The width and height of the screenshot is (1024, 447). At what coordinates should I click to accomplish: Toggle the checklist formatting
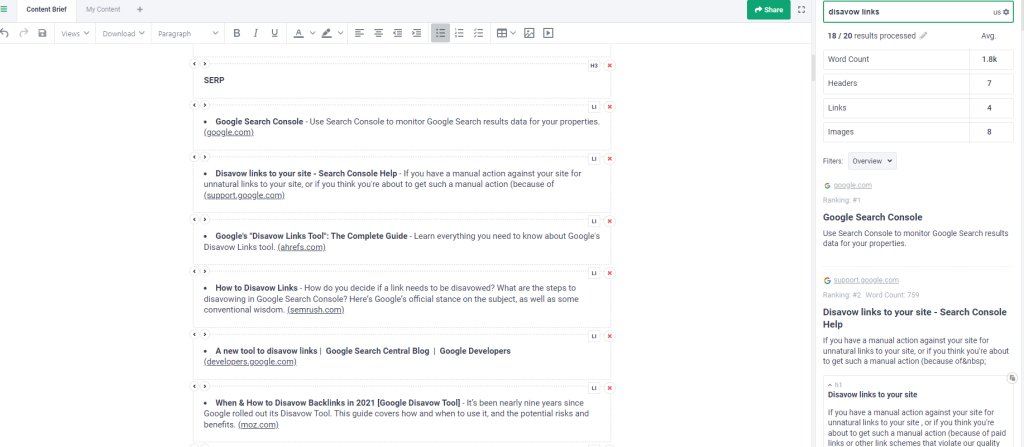click(478, 33)
